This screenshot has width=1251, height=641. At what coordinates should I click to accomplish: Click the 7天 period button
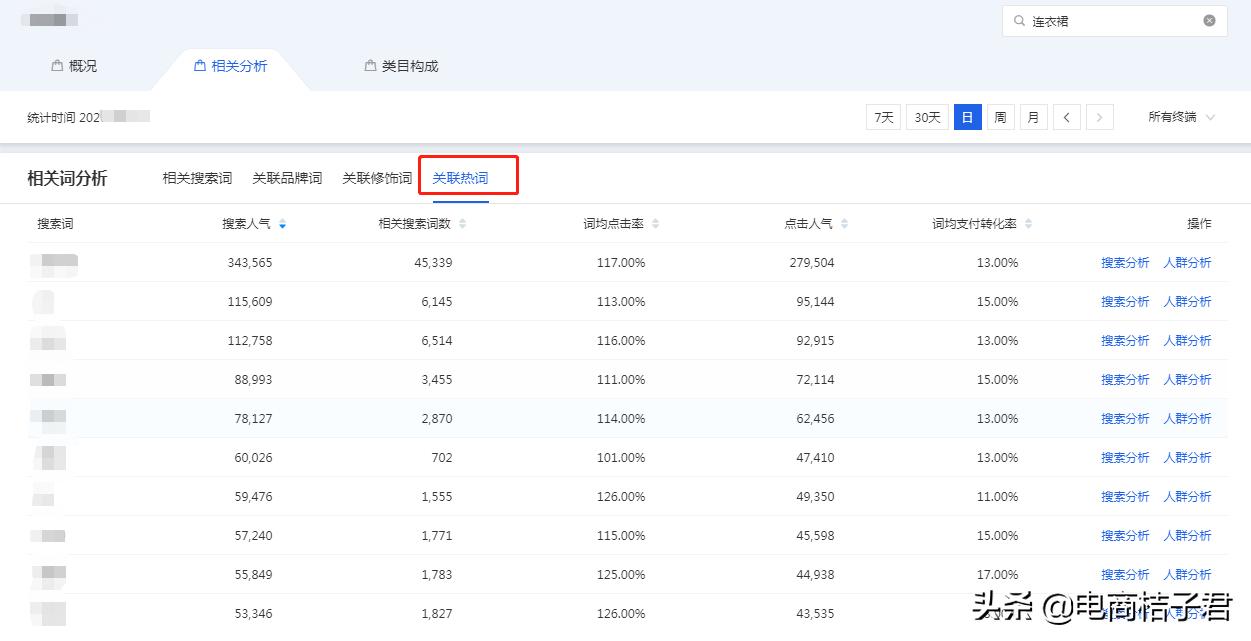(x=882, y=116)
